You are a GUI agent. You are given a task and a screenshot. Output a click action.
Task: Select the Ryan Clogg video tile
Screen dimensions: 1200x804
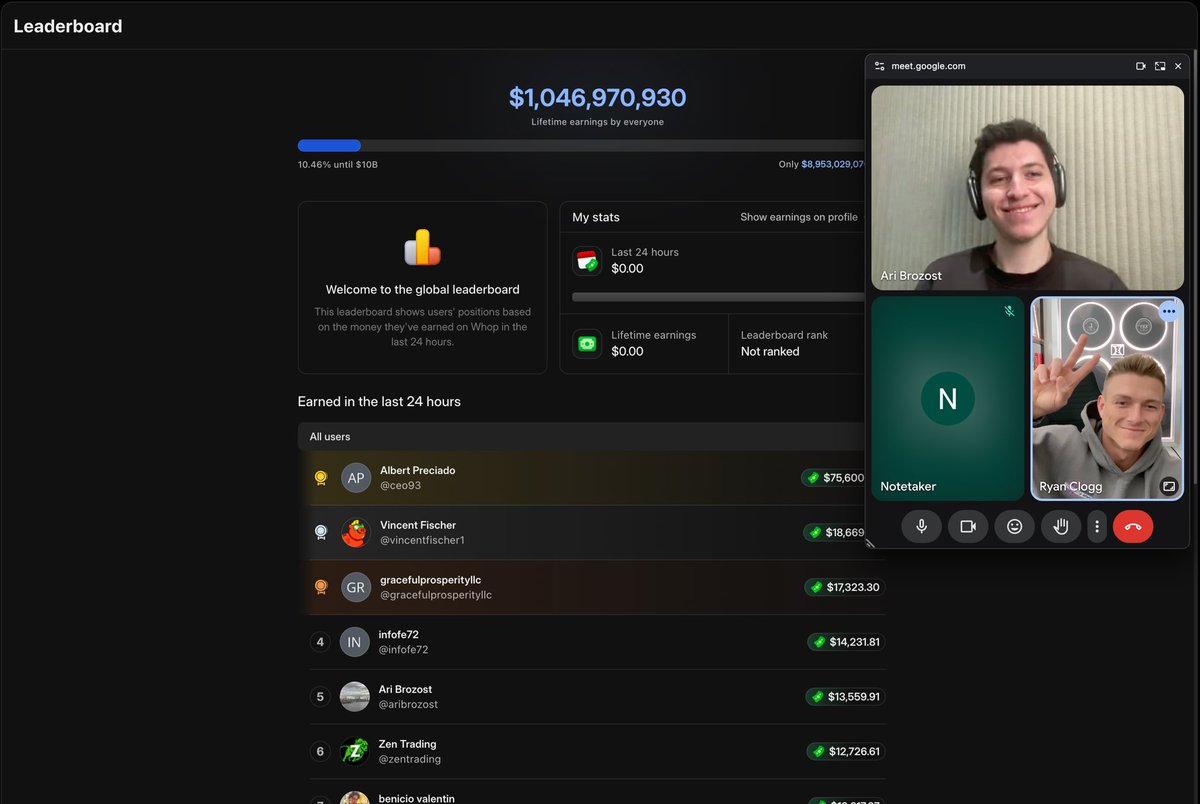pos(1107,398)
